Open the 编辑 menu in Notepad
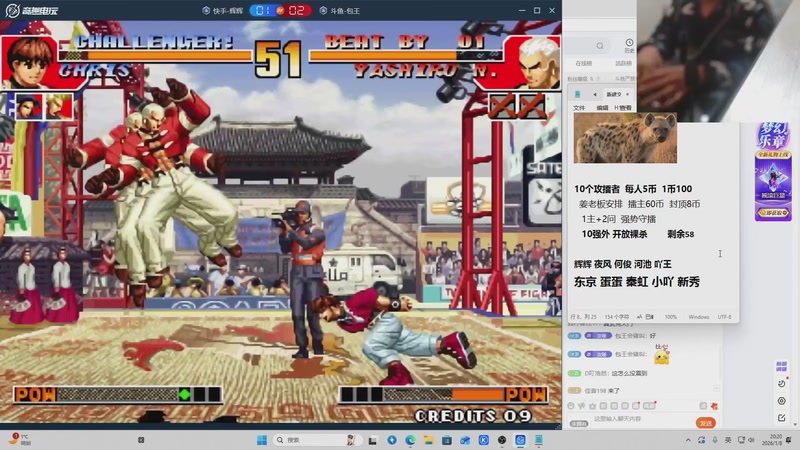This screenshot has height=450, width=800. (603, 108)
